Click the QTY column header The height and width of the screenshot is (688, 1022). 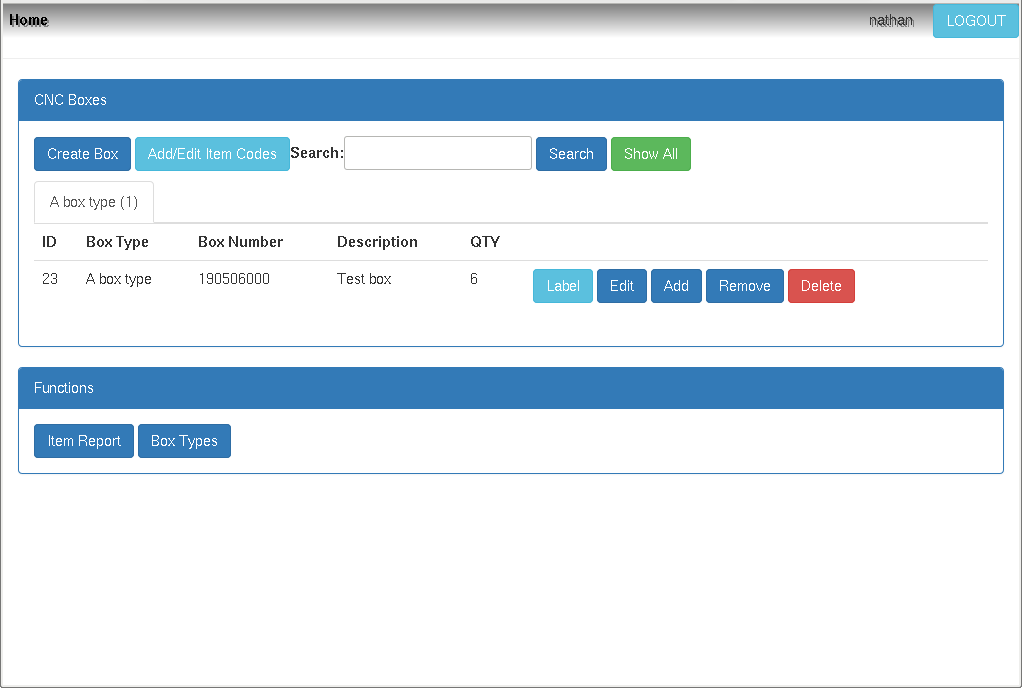pos(485,242)
